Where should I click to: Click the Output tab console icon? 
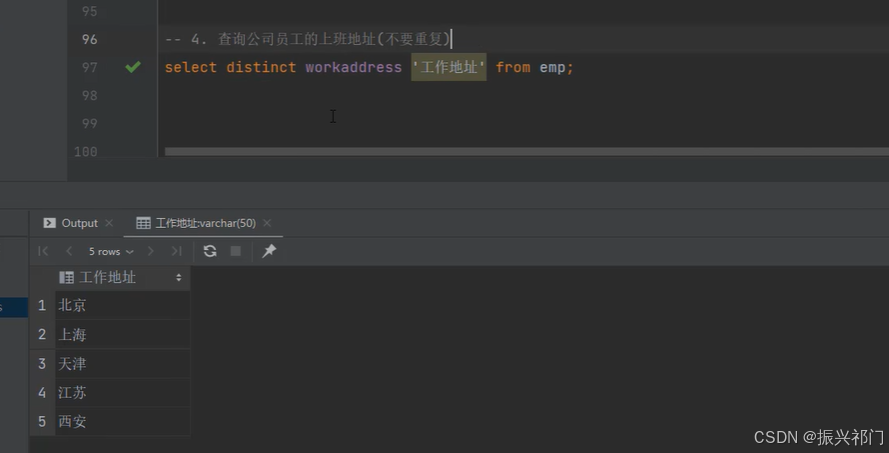click(49, 223)
